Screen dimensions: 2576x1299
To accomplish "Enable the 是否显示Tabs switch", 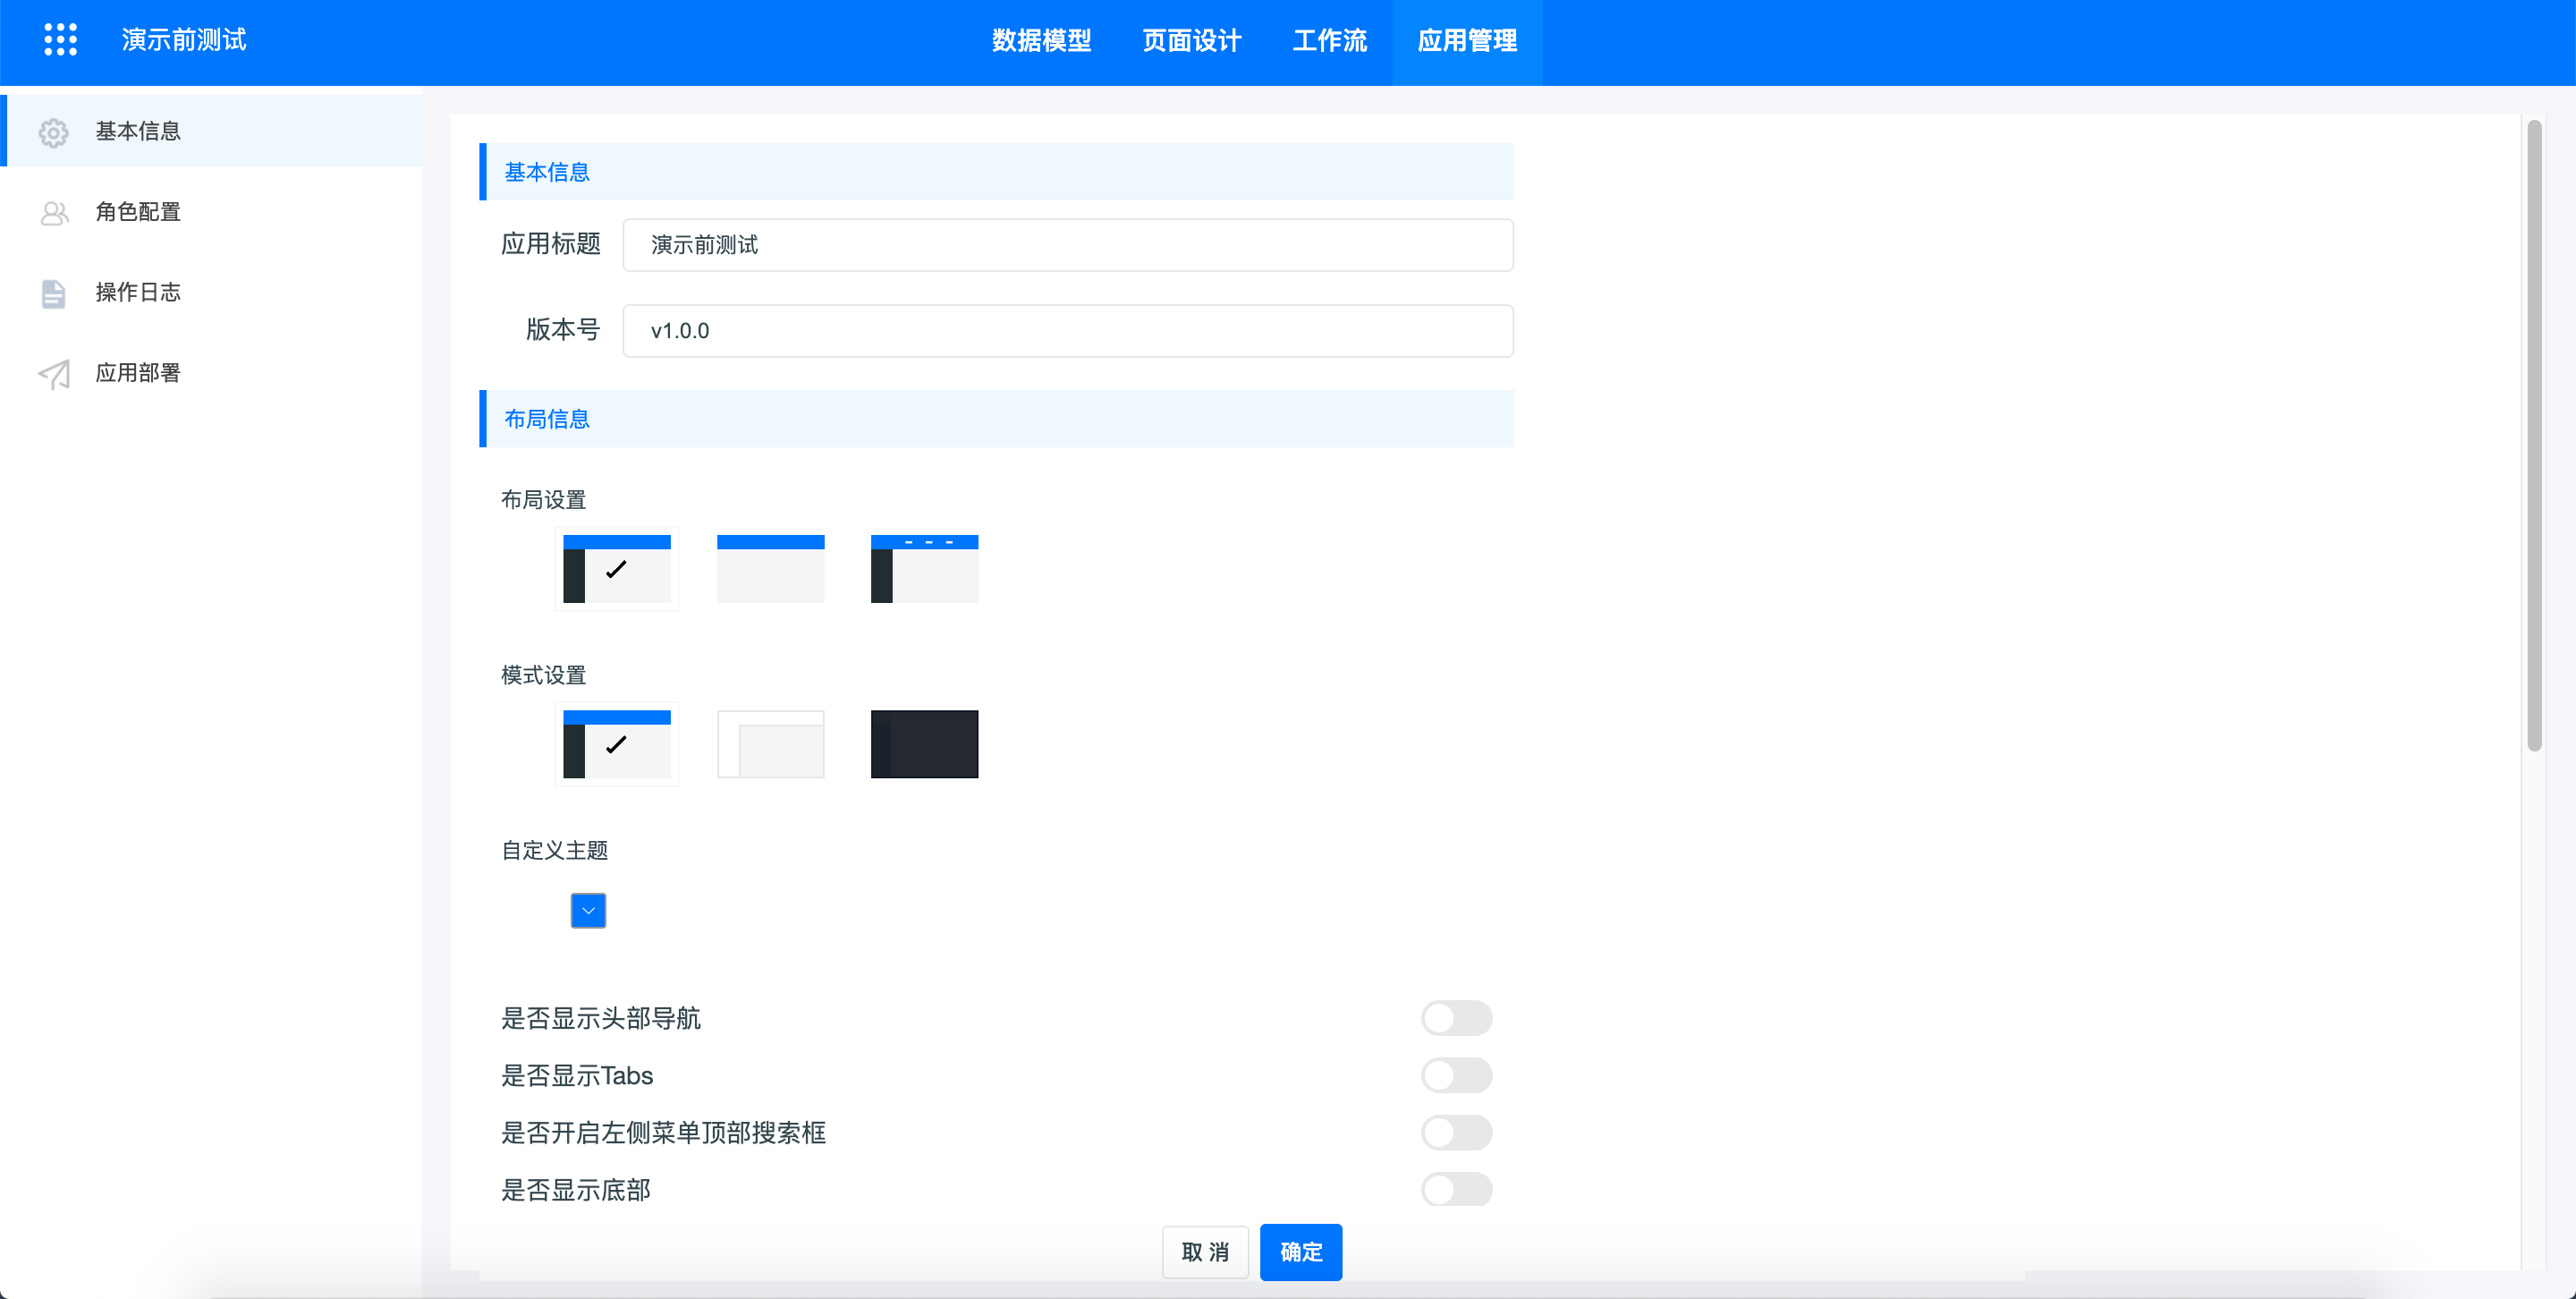I will [1456, 1076].
